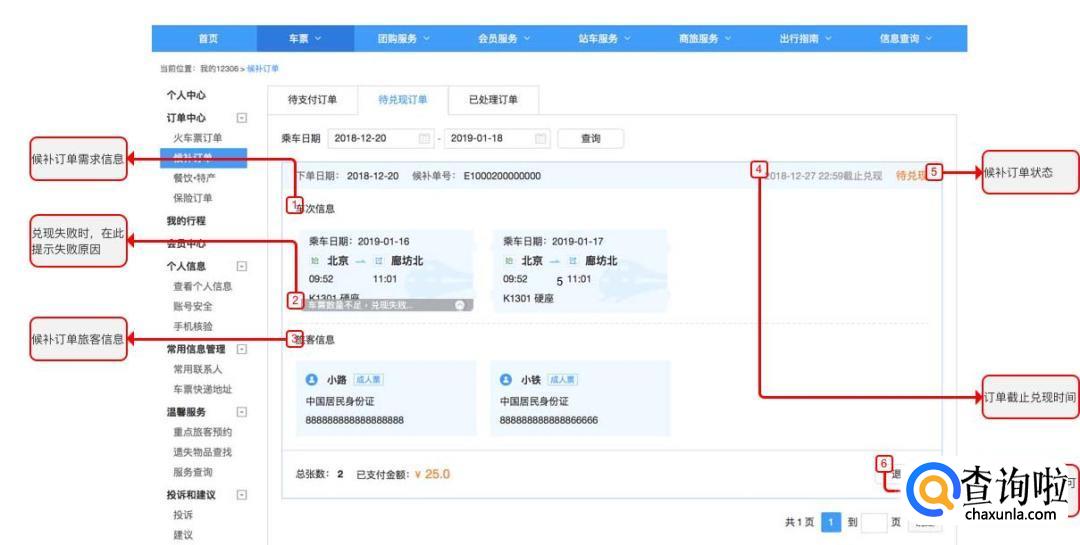Open the 商旅服务 navigation dropdown

click(x=705, y=39)
